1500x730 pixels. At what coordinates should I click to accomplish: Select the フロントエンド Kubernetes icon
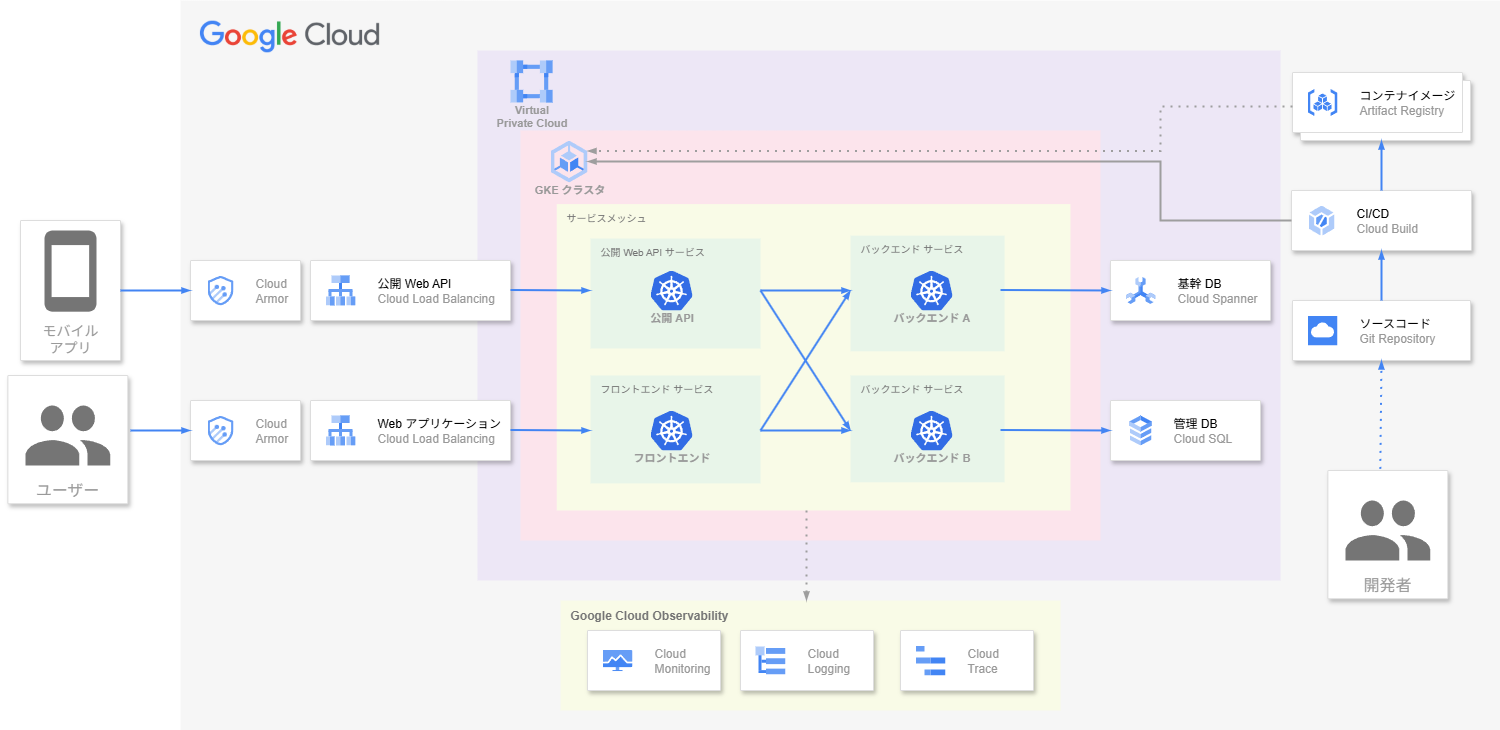click(x=671, y=431)
